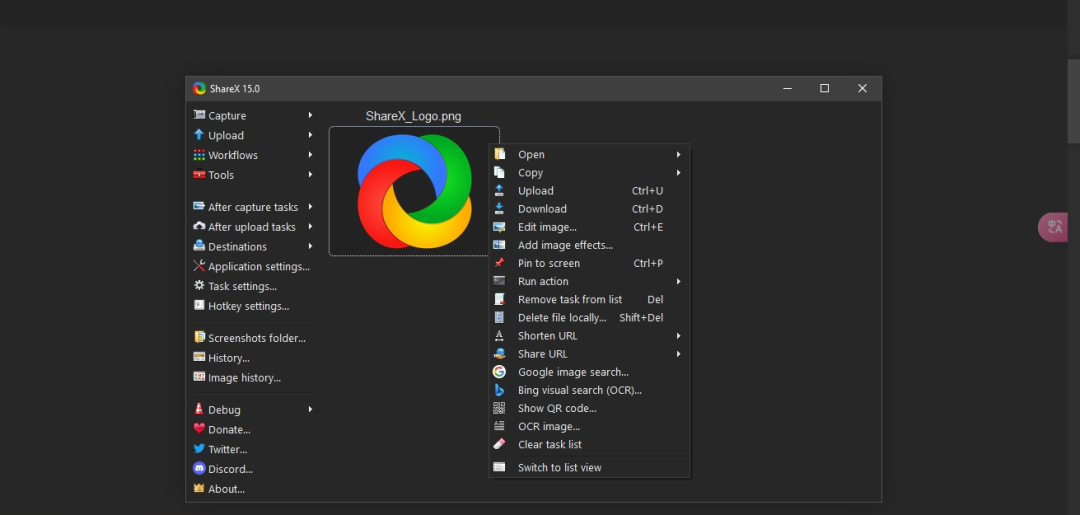1080x515 pixels.
Task: Choose Delete file locally... entry
Action: coord(589,317)
